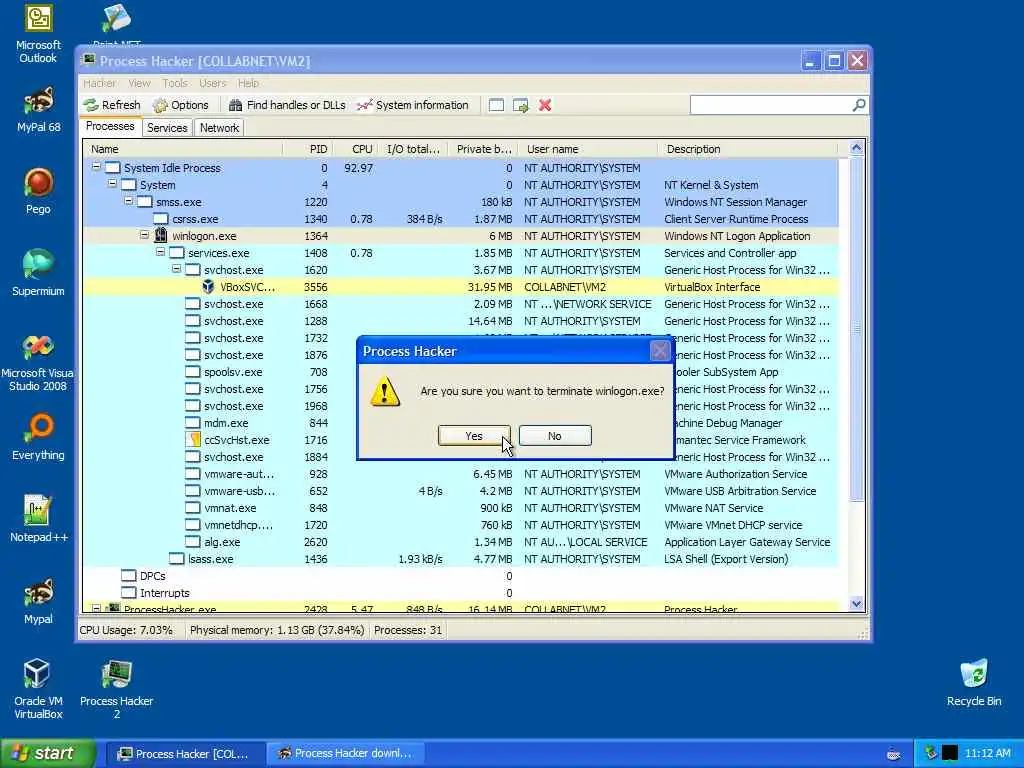Image resolution: width=1024 pixels, height=768 pixels.
Task: Sort by the PID column header
Action: coord(308,149)
